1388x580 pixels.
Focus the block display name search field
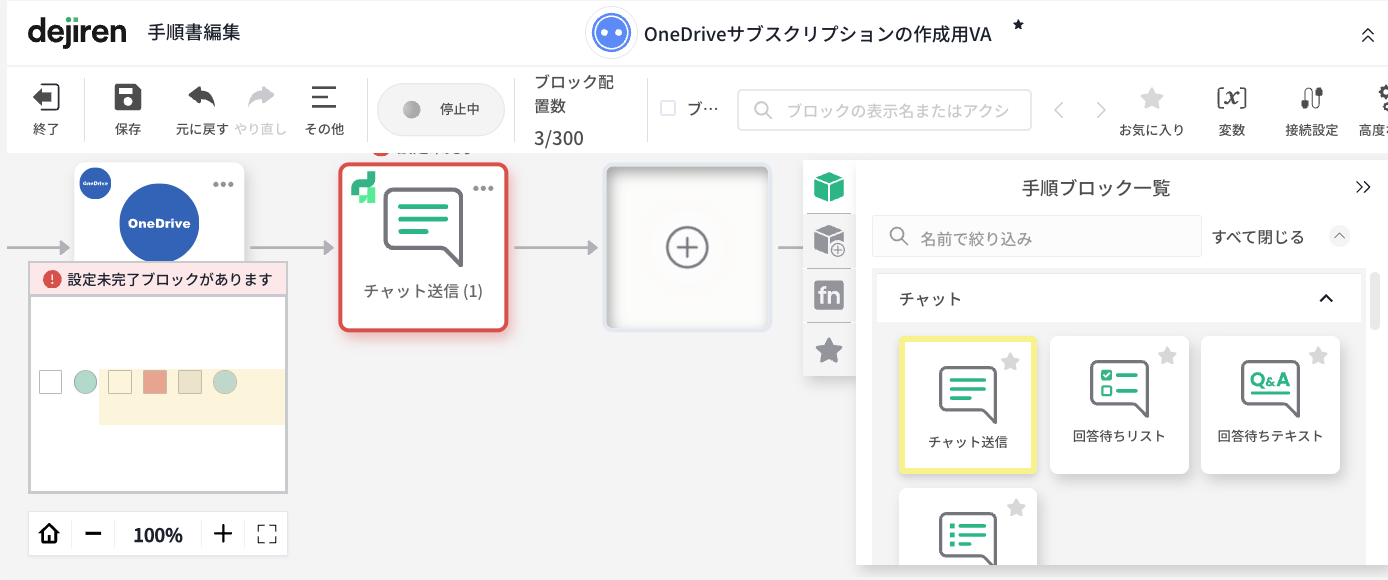884,110
